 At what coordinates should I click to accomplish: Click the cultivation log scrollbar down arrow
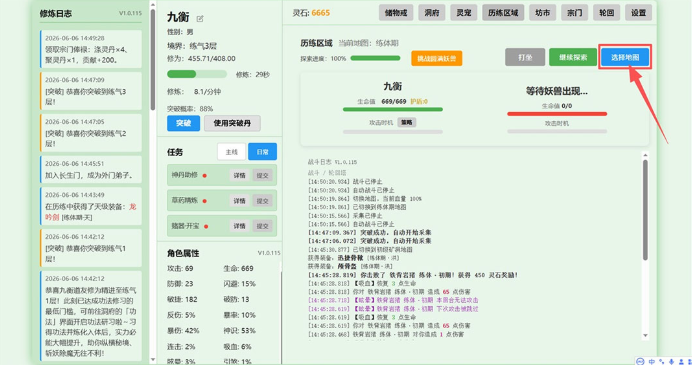coord(153,360)
